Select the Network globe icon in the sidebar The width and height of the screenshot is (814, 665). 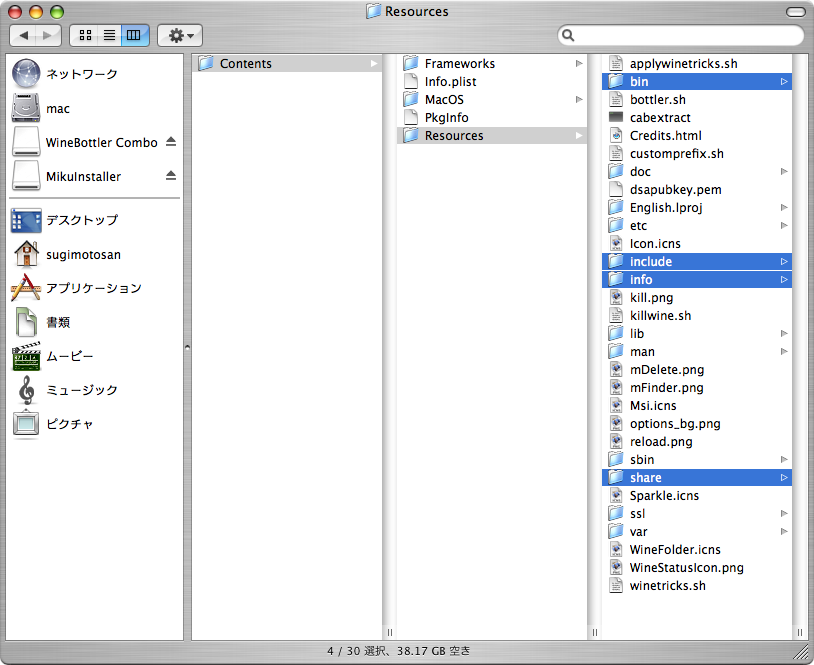[x=26, y=74]
